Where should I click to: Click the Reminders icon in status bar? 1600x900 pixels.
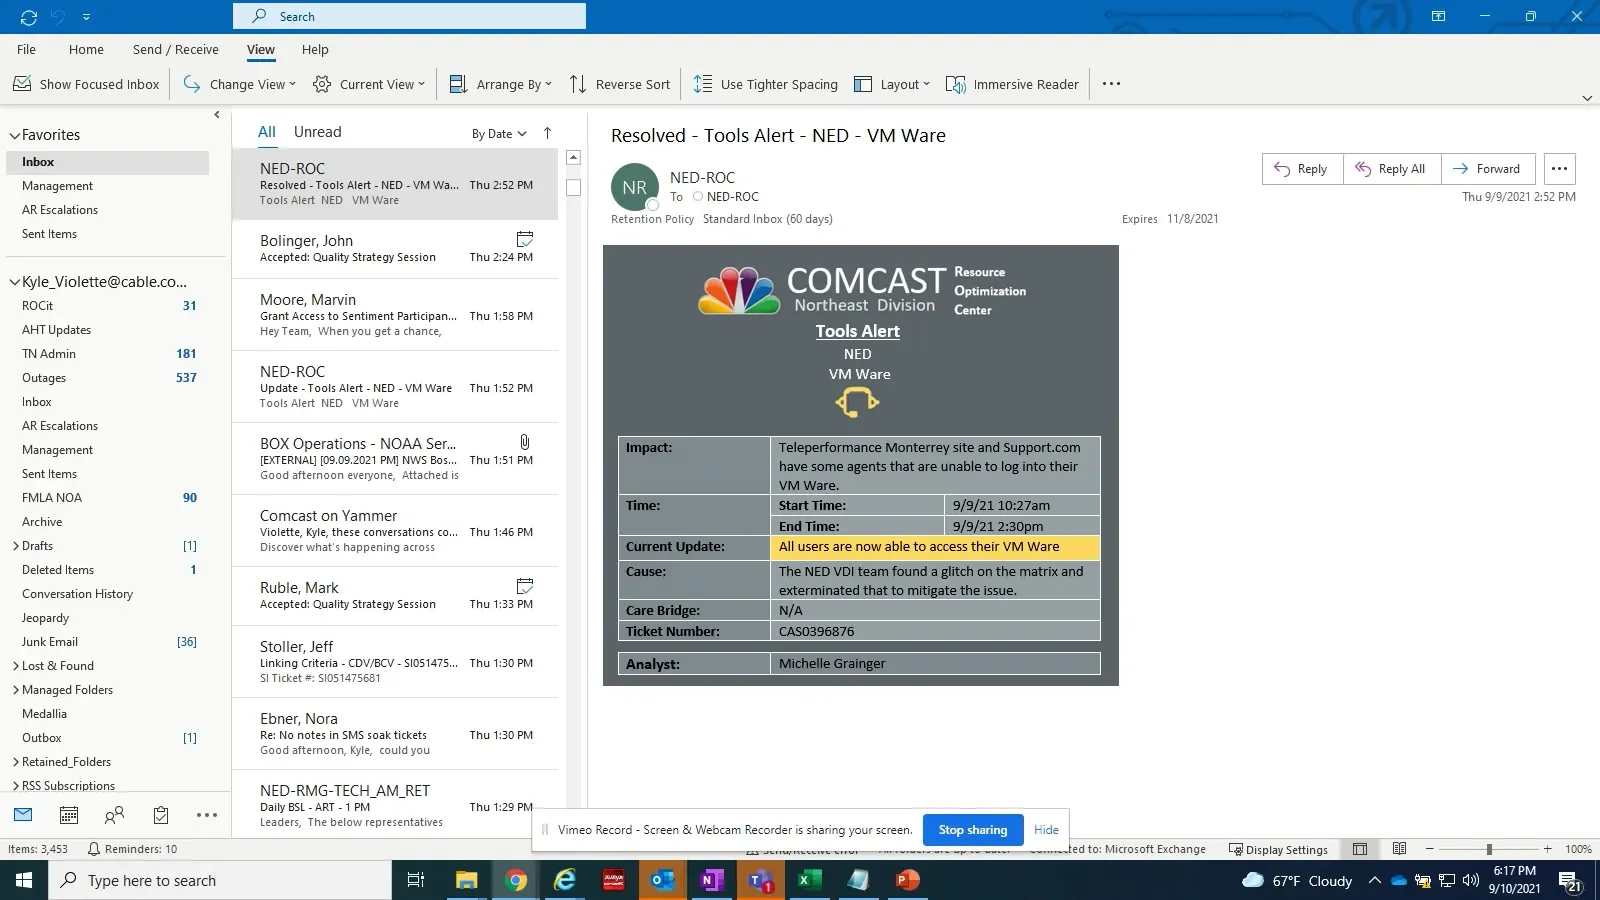coord(92,849)
